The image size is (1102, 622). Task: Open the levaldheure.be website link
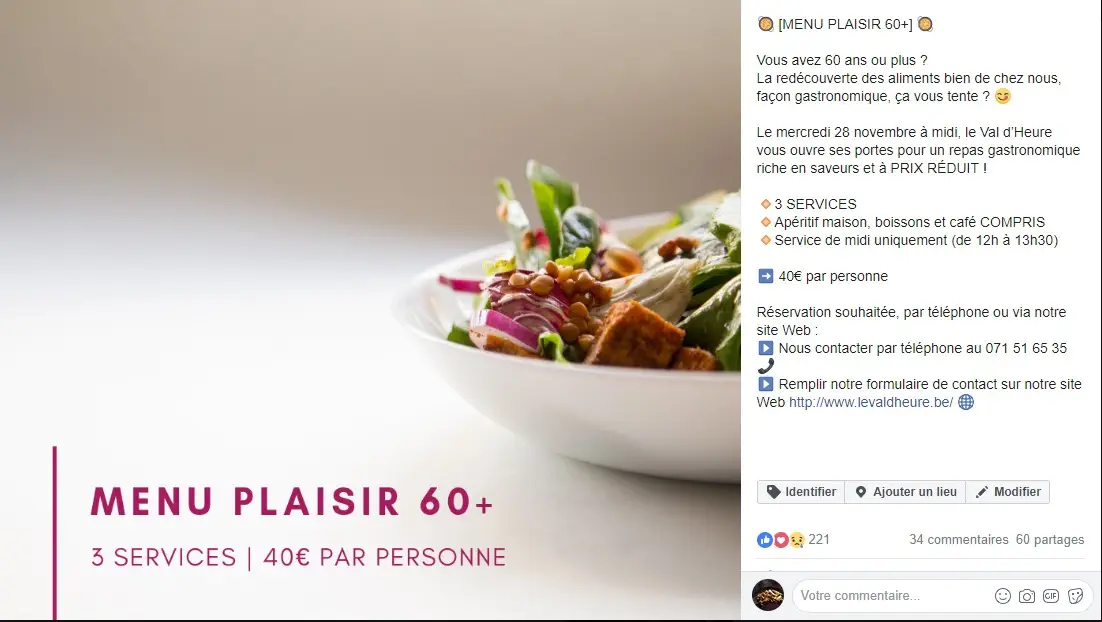tap(871, 403)
